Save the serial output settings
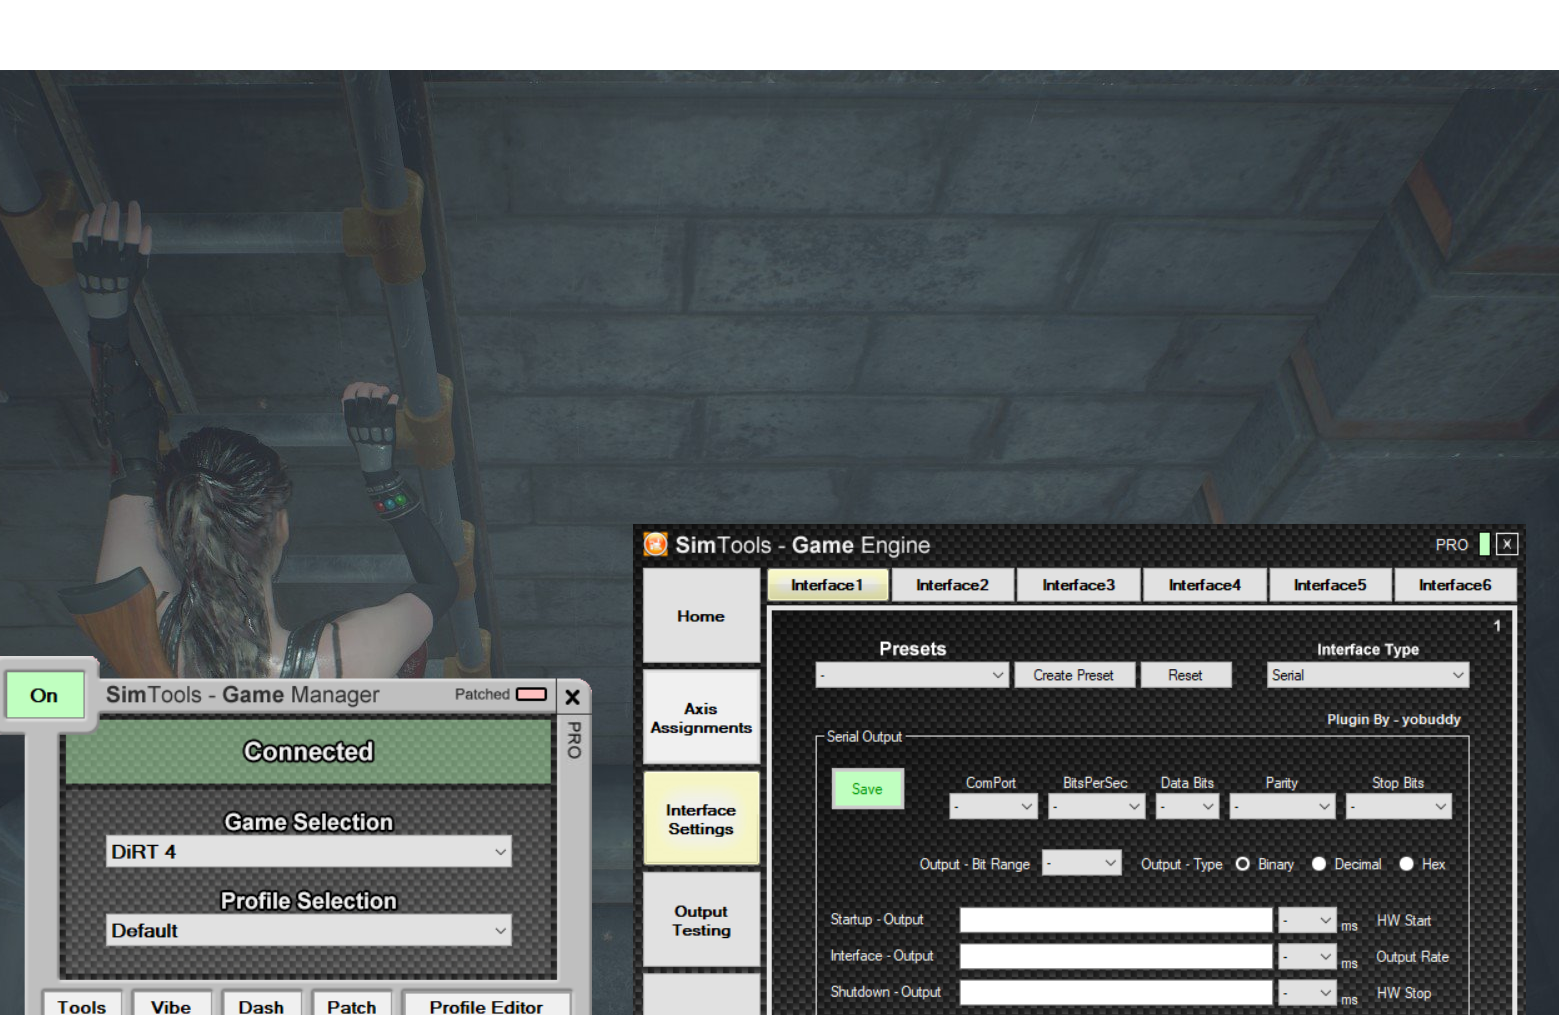The width and height of the screenshot is (1559, 1015). 867,789
